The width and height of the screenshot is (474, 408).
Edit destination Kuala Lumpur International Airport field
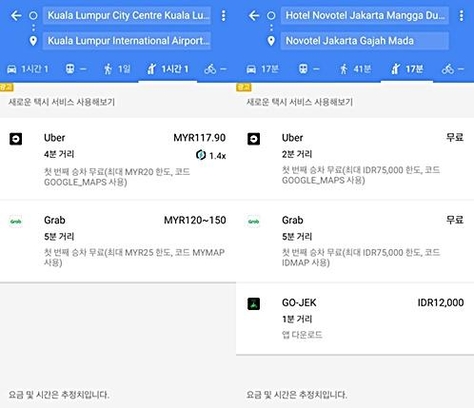pyautogui.click(x=127, y=41)
